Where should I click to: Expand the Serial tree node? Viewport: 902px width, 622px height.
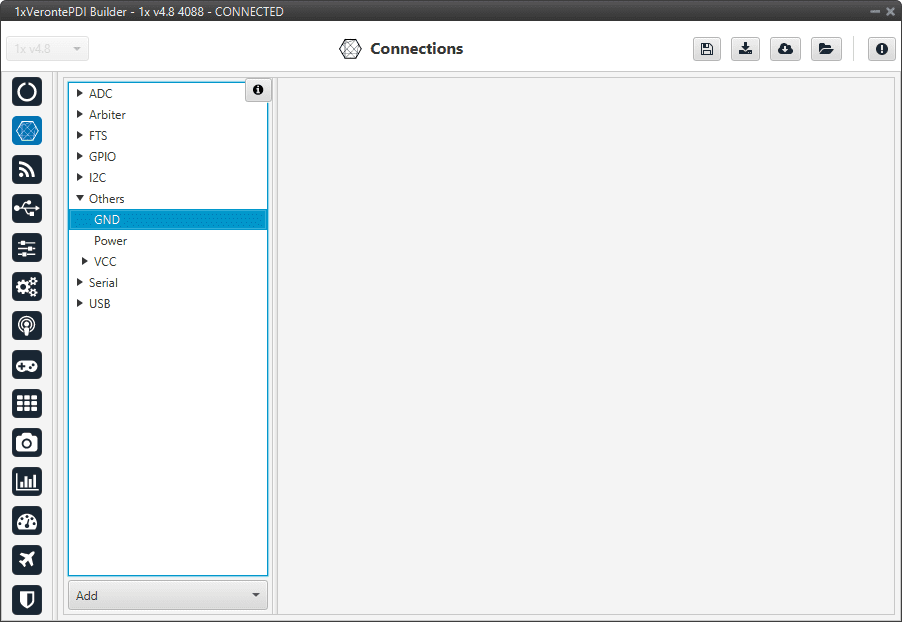point(80,282)
